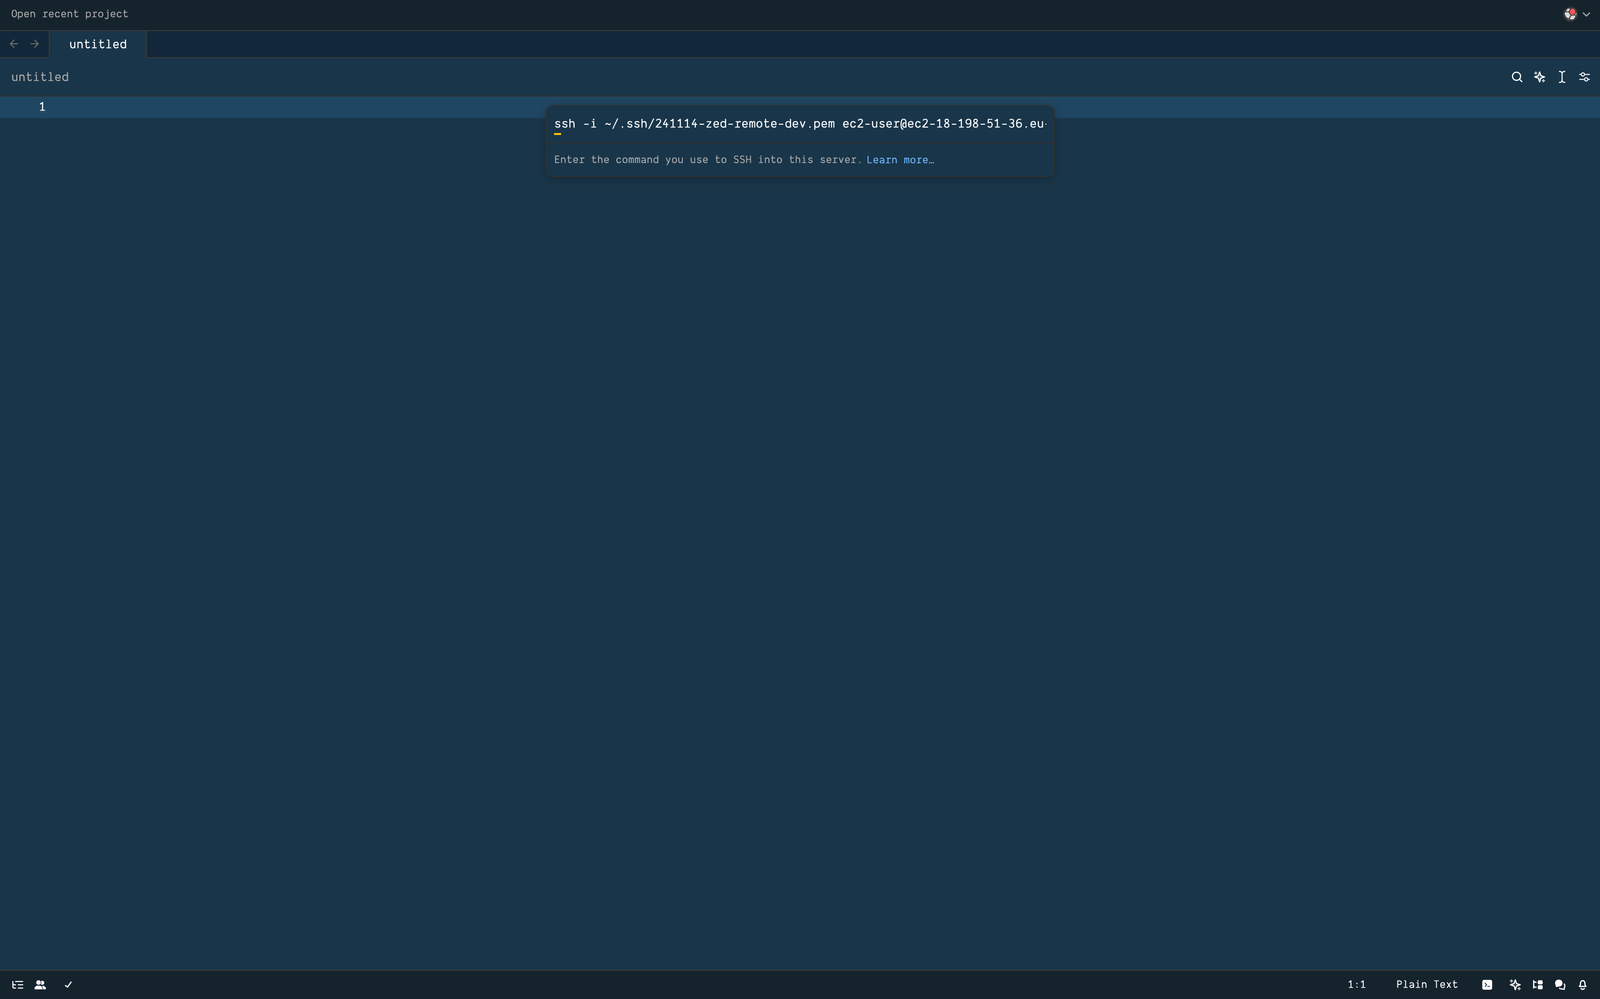Open buffer search with the magnifier icon
The image size is (1600, 999).
tap(1517, 77)
